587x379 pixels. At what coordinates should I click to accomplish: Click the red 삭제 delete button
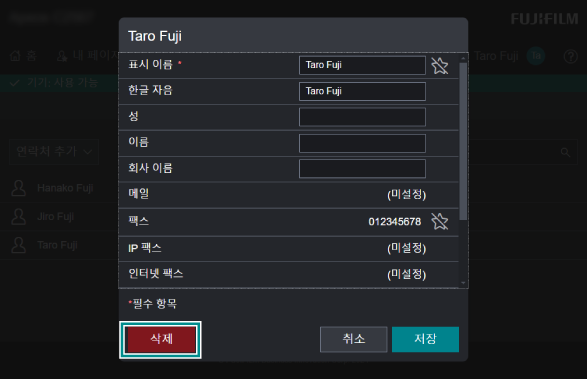[x=160, y=339]
